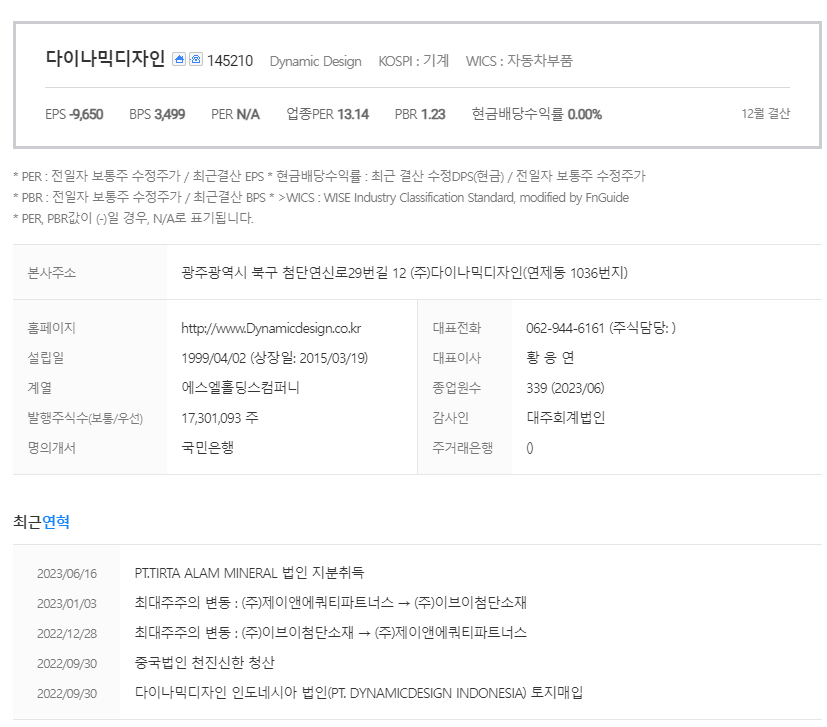Click the company name 다이나믹디자인 heading

(105, 59)
